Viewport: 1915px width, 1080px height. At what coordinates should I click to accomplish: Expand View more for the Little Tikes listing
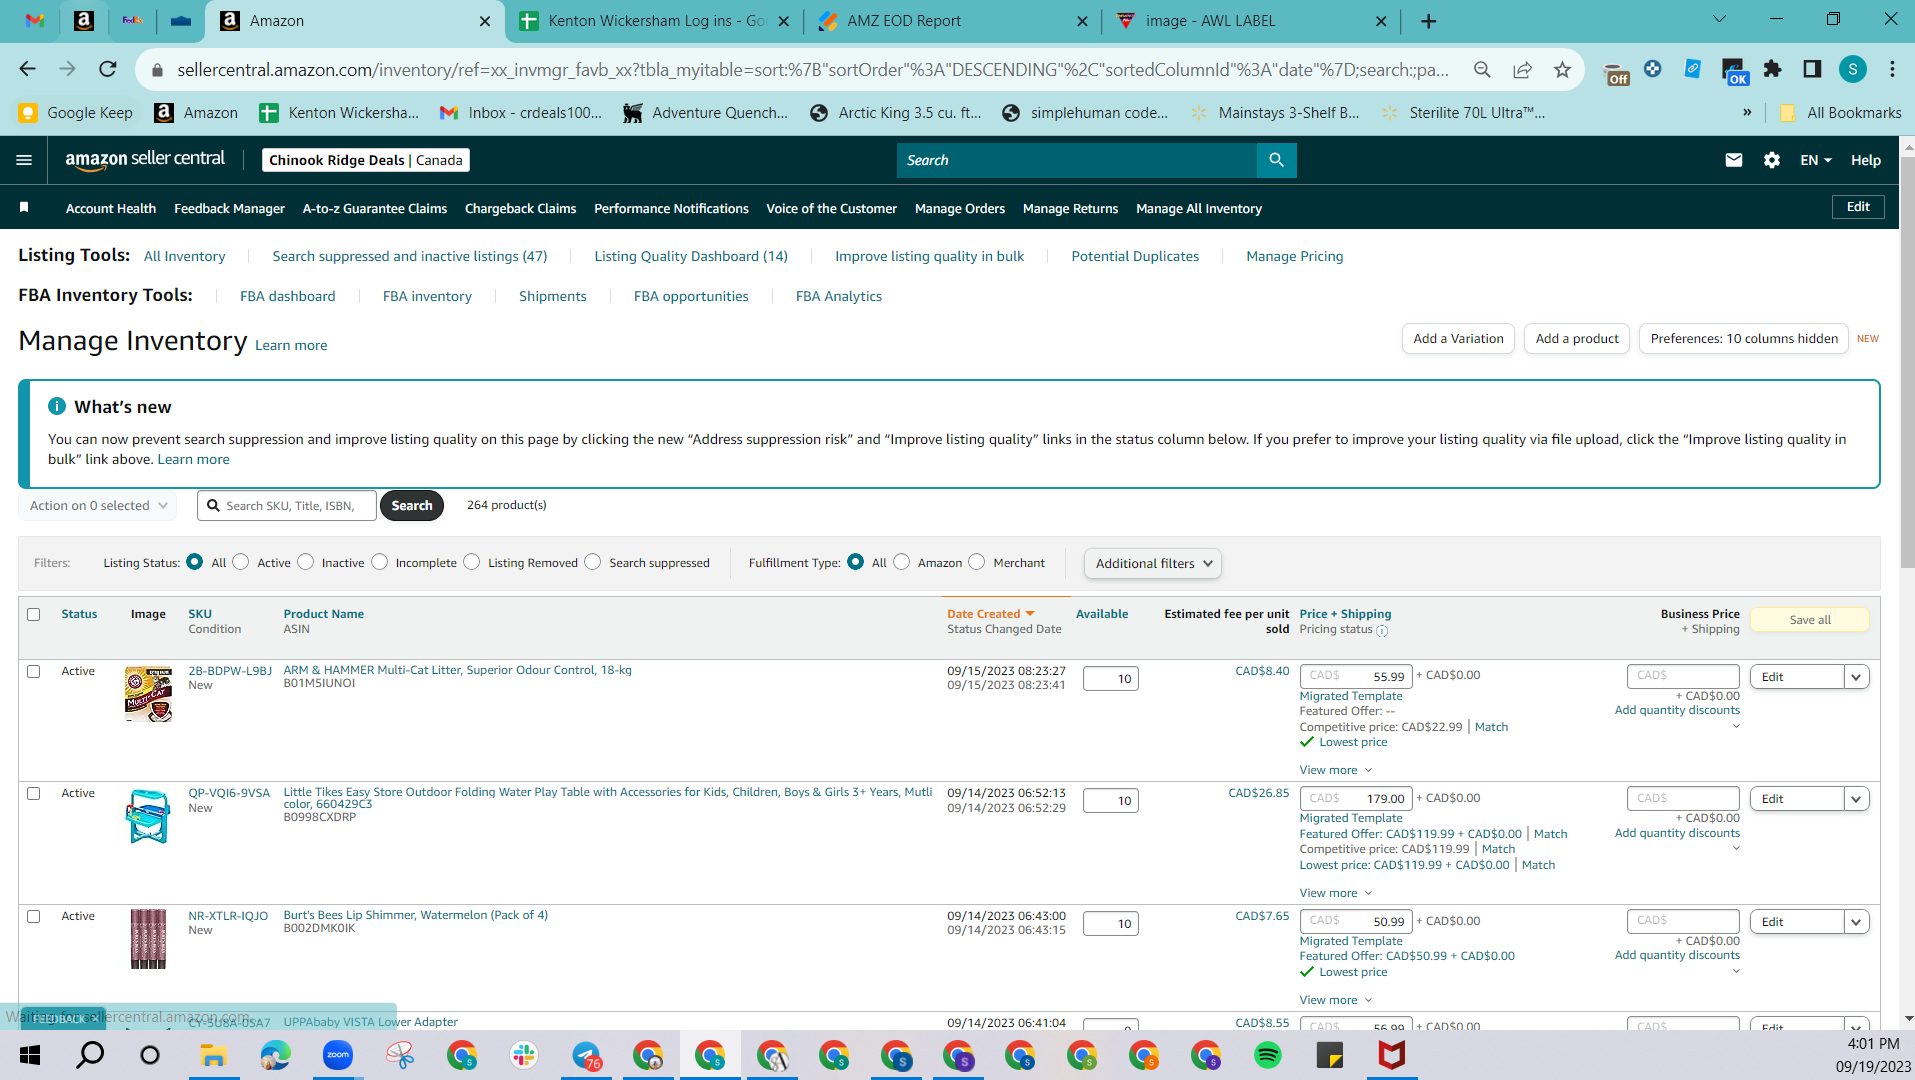pos(1336,893)
